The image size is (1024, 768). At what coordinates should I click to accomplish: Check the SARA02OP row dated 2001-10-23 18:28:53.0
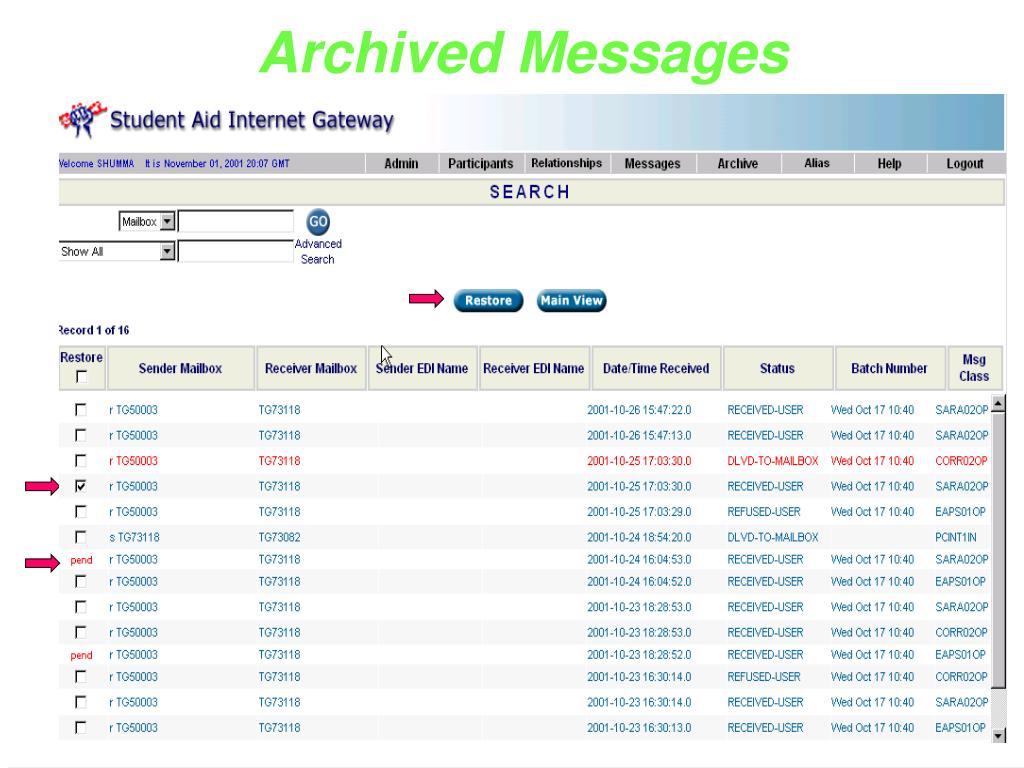pyautogui.click(x=80, y=607)
